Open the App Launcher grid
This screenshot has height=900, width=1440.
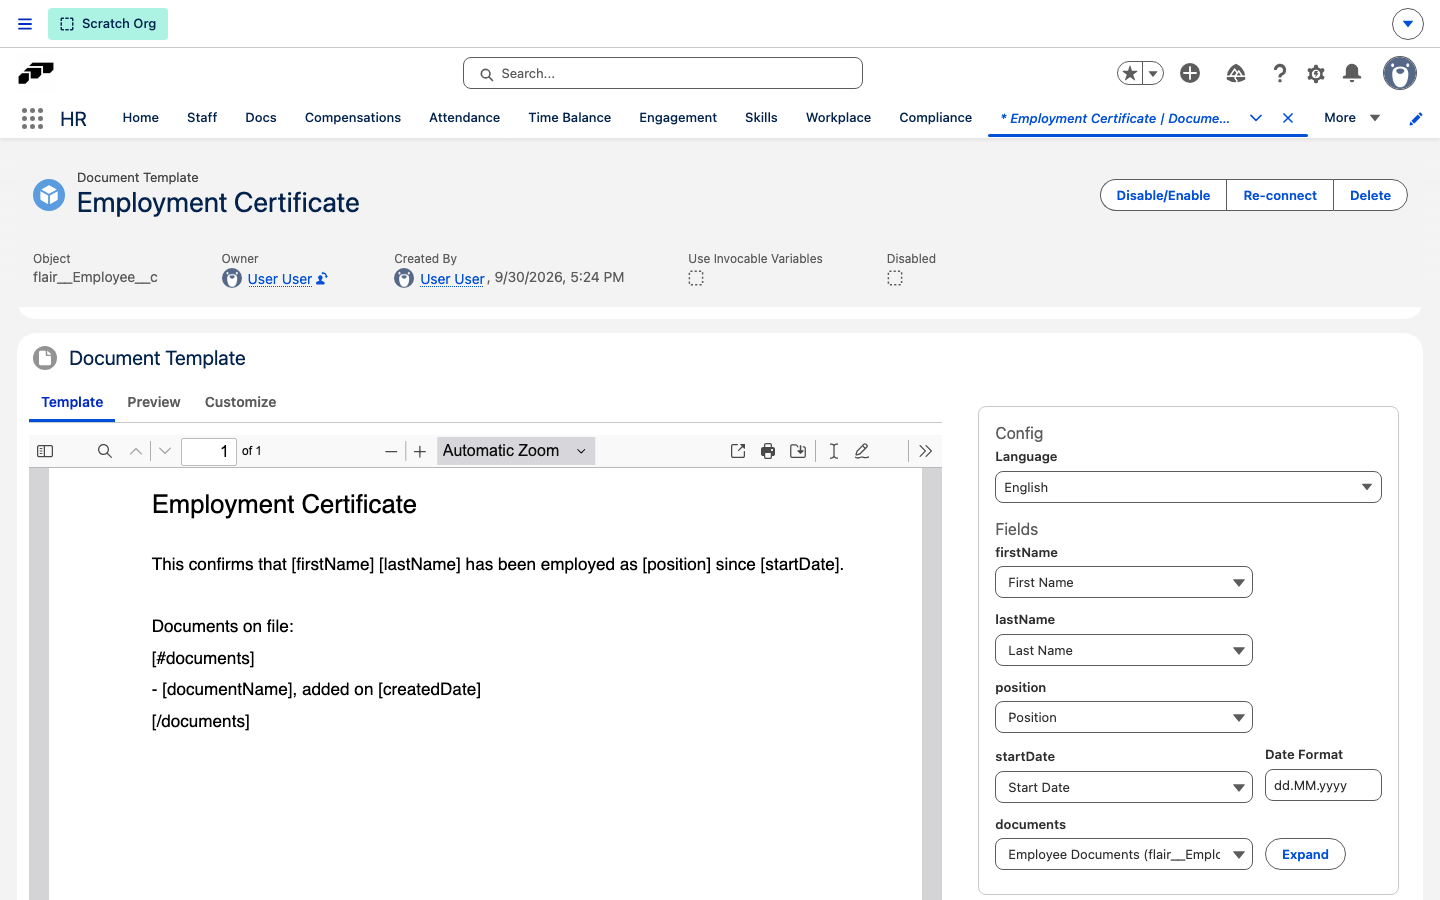tap(32, 118)
